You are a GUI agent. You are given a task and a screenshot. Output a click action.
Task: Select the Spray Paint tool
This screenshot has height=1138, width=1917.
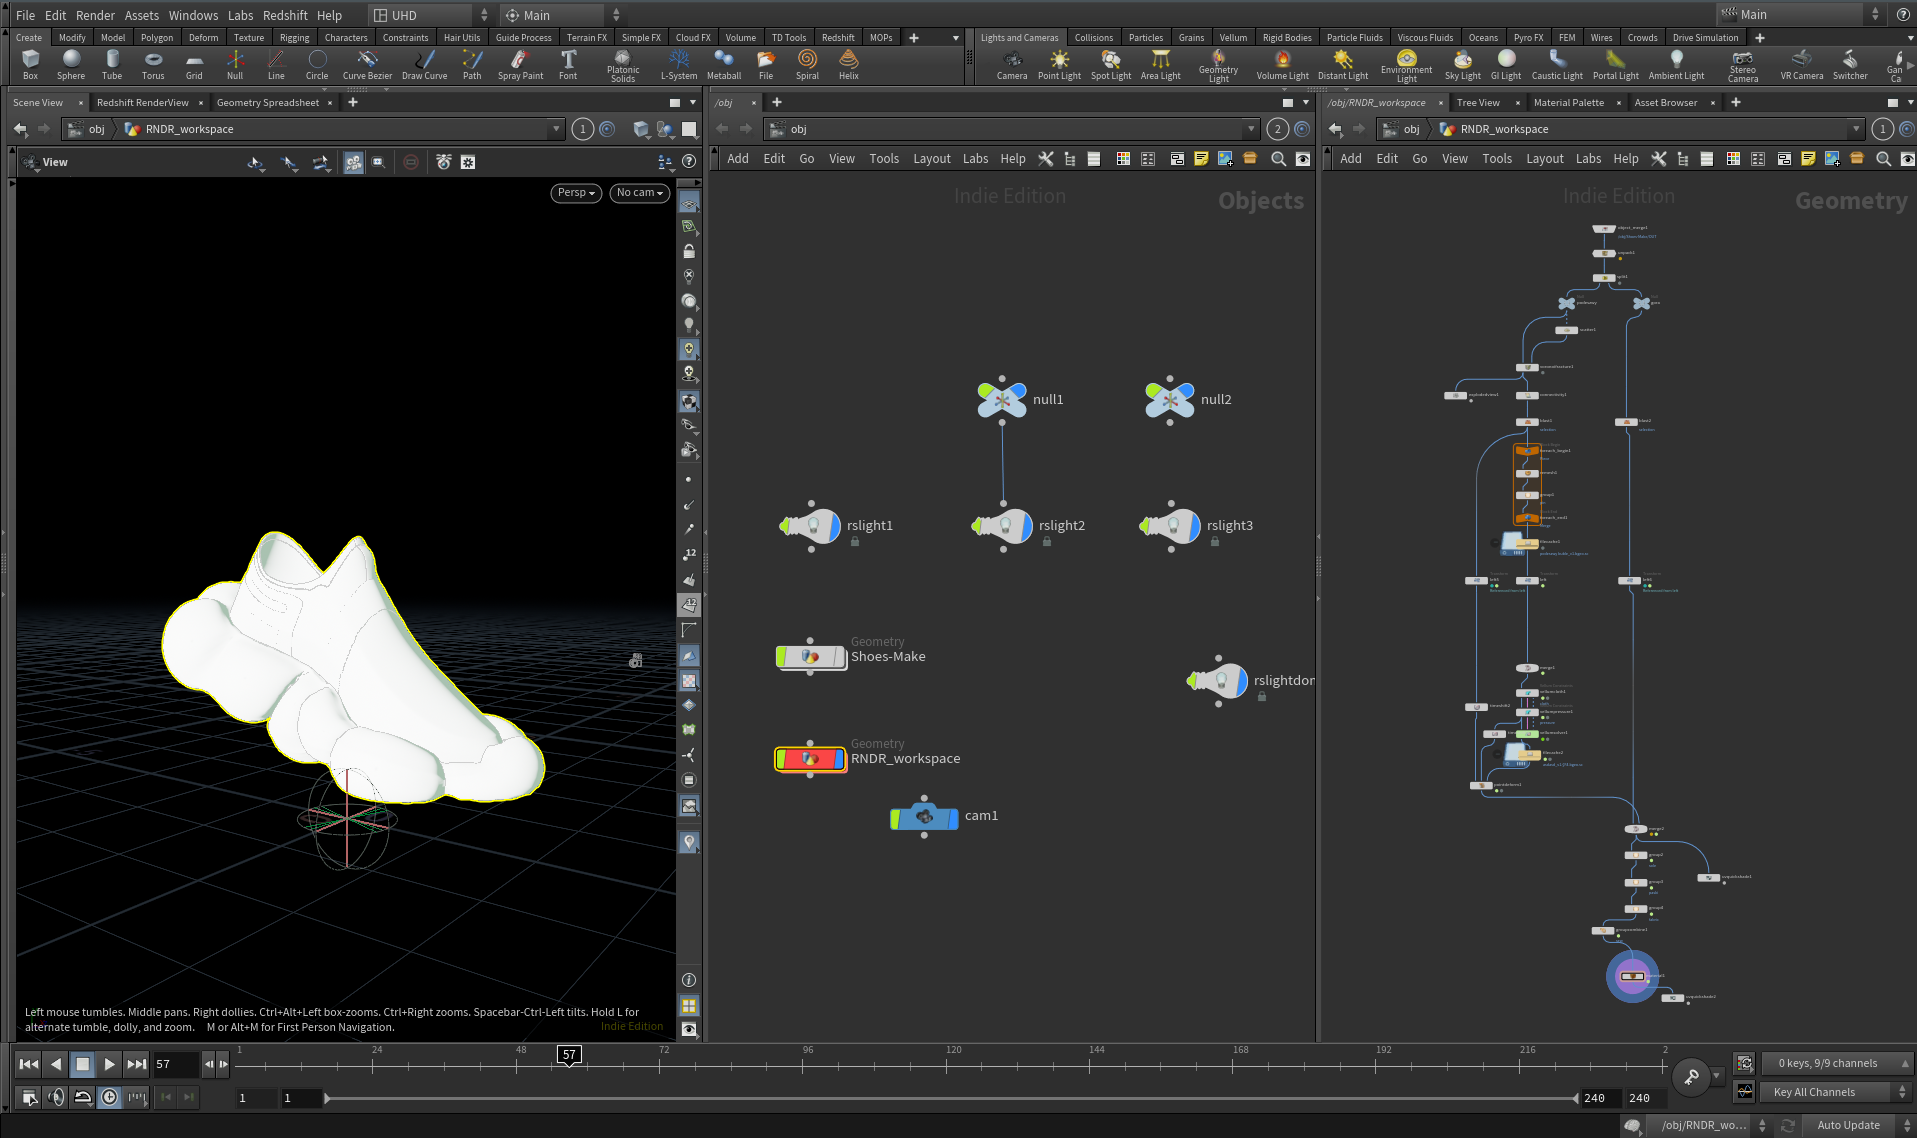520,65
